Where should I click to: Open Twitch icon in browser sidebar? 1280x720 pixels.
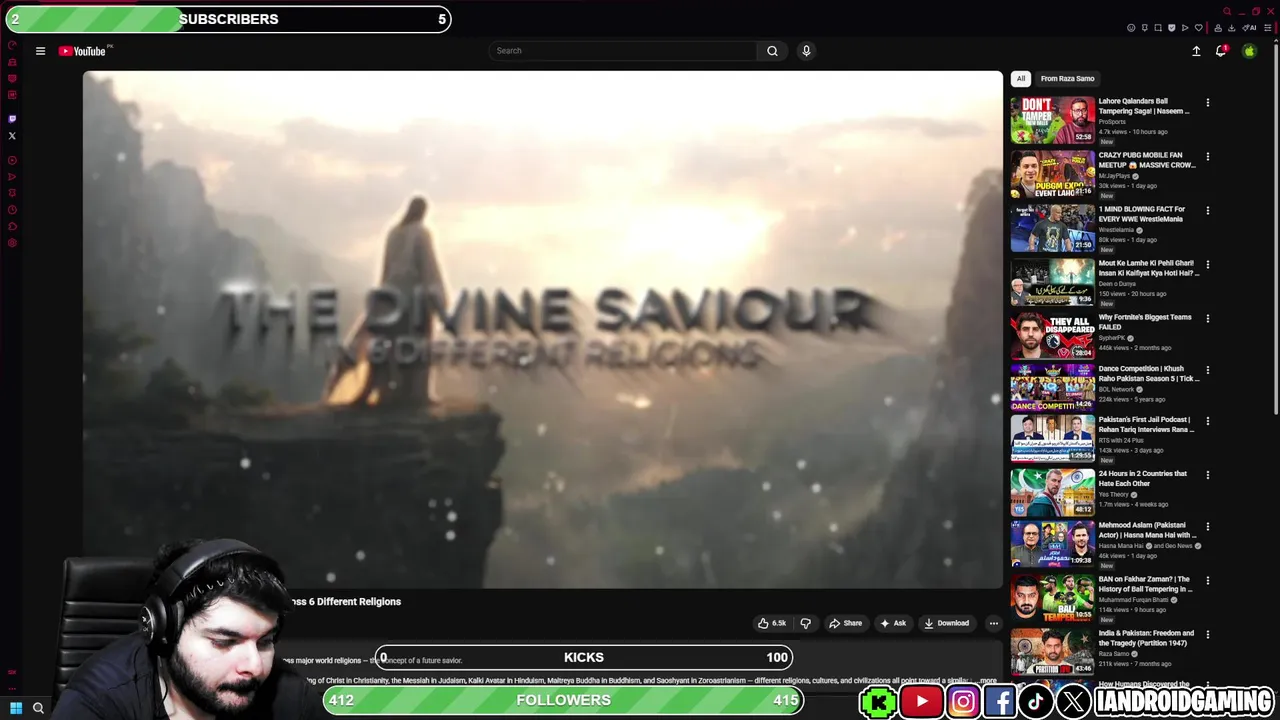click(12, 118)
